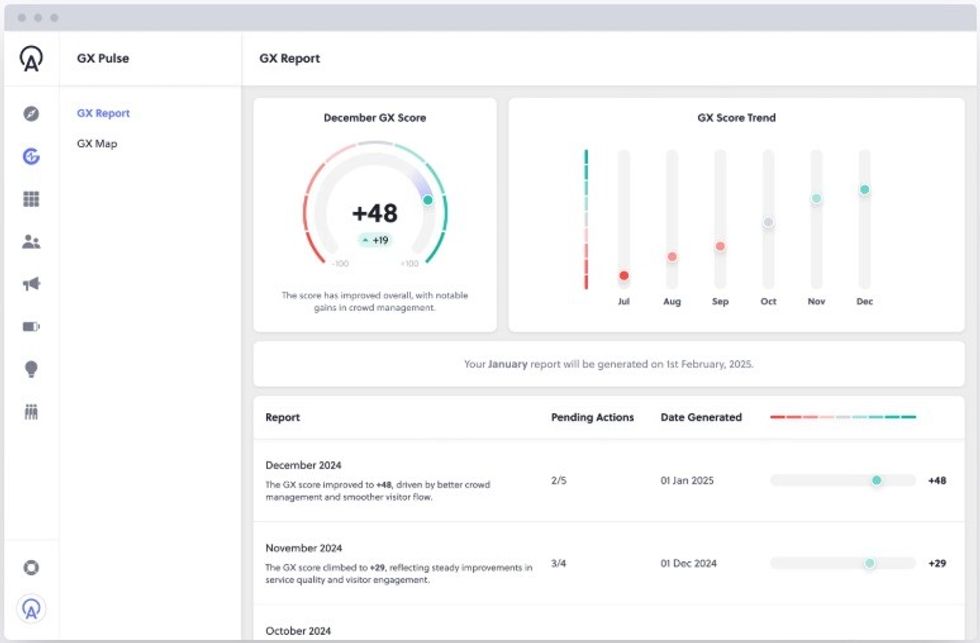Image resolution: width=980 pixels, height=643 pixels.
Task: Open the apps grid icon in the sidebar
Action: pyautogui.click(x=31, y=198)
